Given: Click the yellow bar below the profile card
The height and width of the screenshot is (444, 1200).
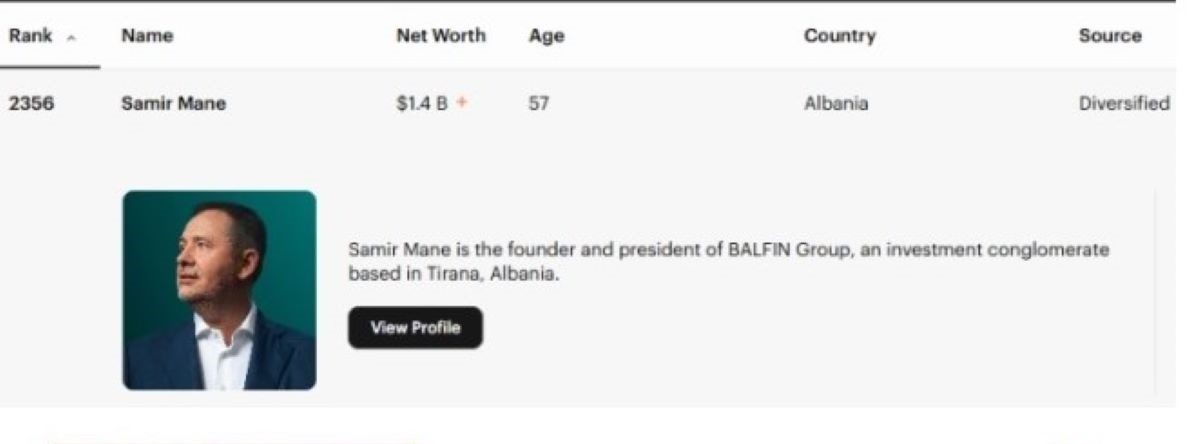Looking at the screenshot, I should point(230,440).
